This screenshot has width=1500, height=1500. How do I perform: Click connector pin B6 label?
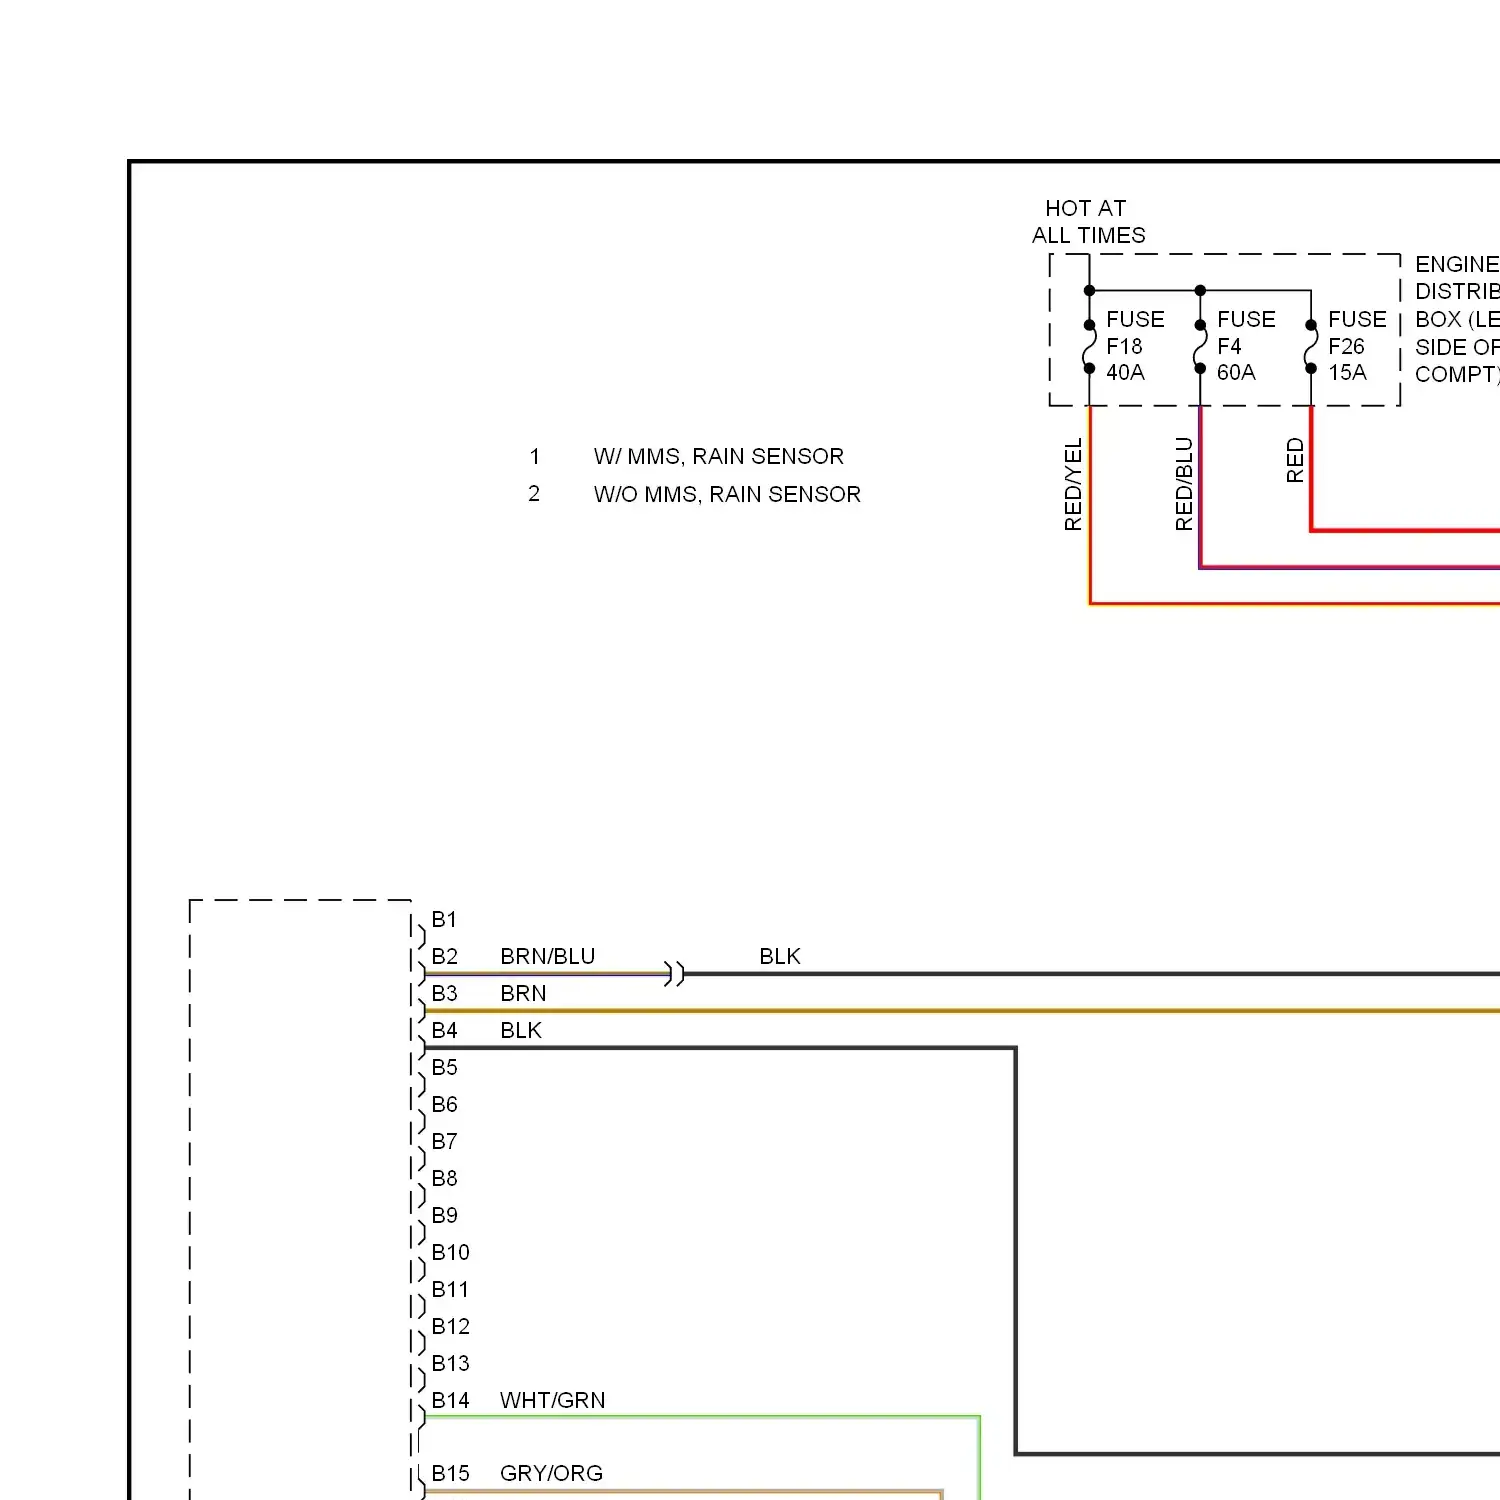[444, 1105]
